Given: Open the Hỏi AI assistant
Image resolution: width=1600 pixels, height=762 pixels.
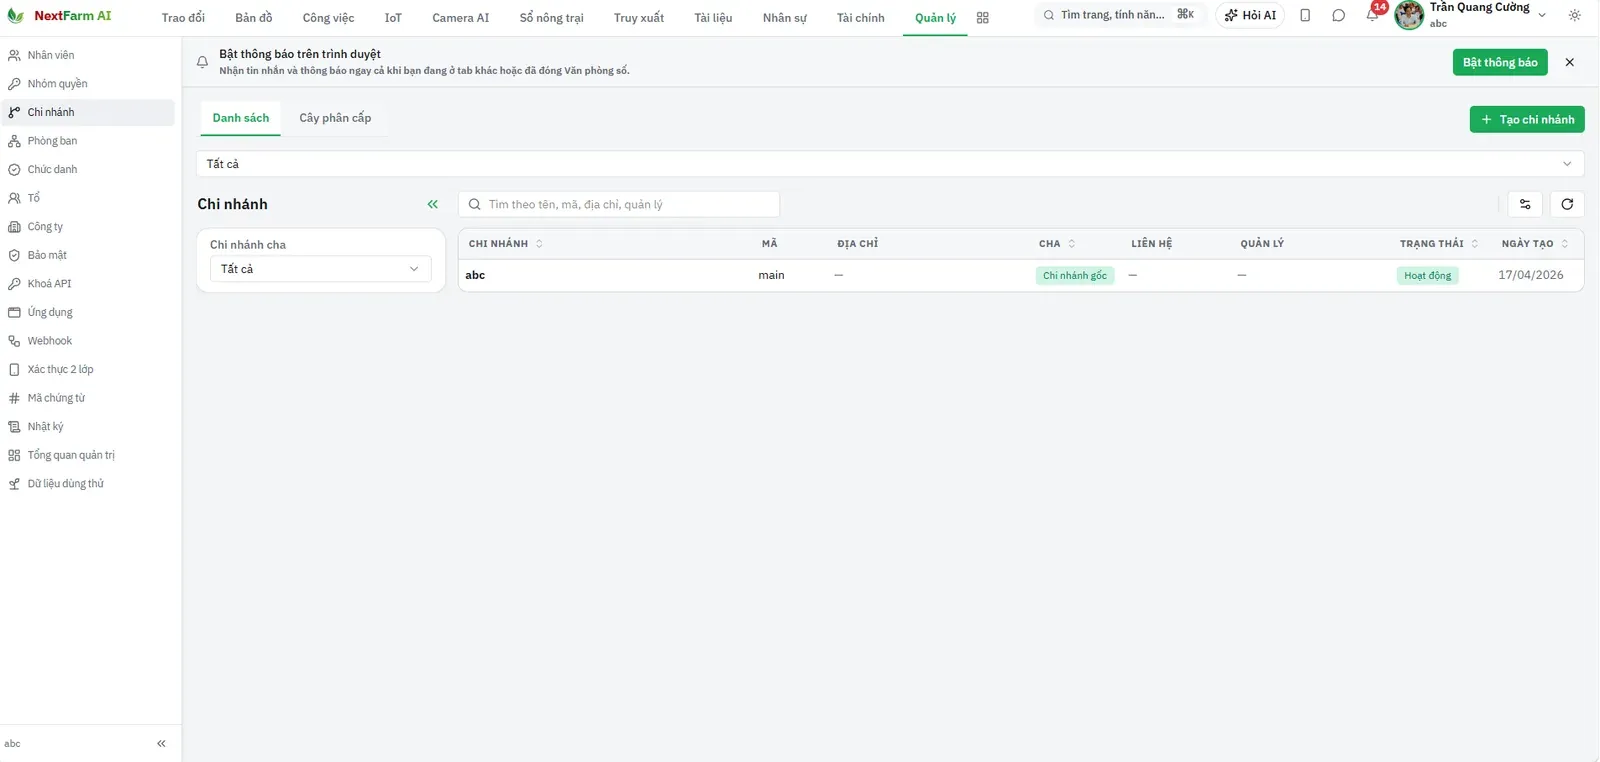Looking at the screenshot, I should [1250, 15].
